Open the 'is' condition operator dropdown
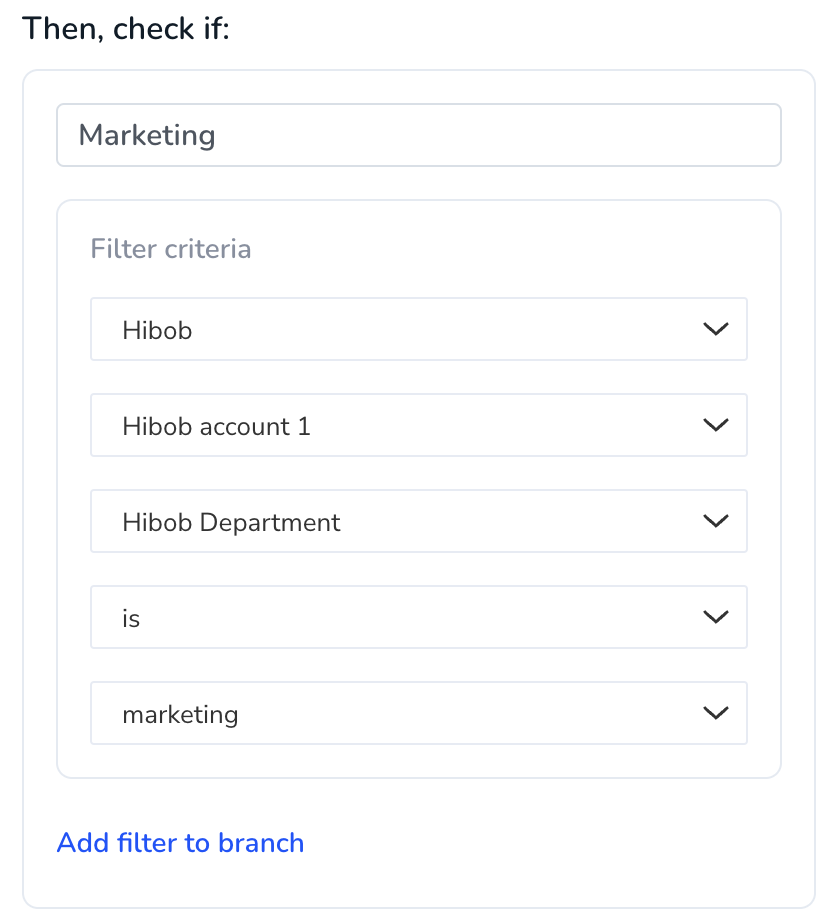Image resolution: width=832 pixels, height=920 pixels. coord(418,617)
